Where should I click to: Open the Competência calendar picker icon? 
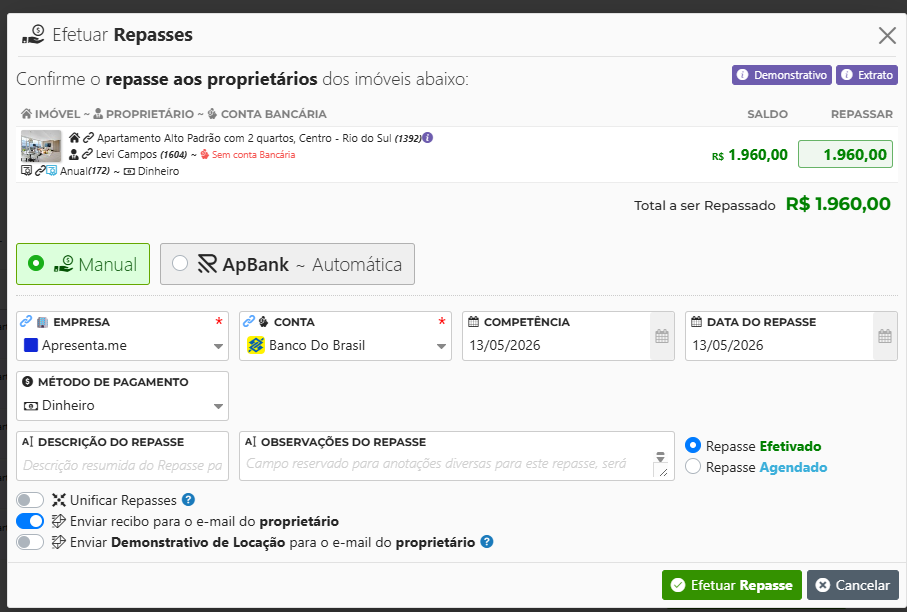pos(662,336)
